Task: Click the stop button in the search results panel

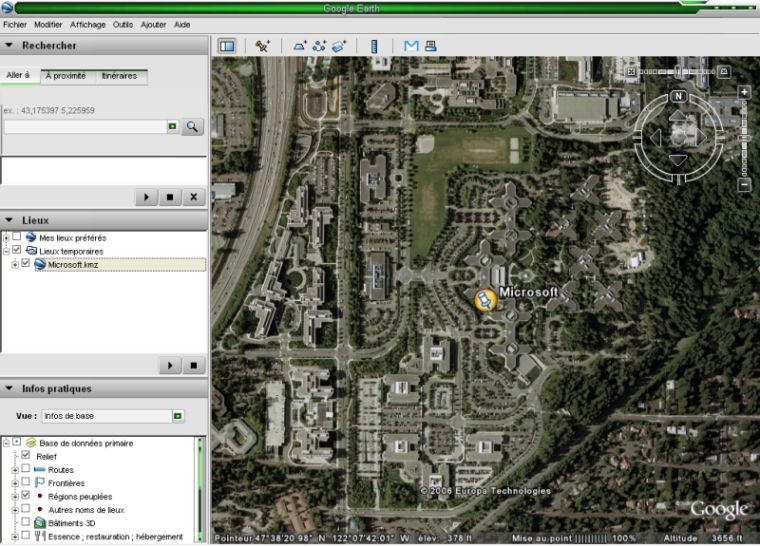Action: pos(170,197)
